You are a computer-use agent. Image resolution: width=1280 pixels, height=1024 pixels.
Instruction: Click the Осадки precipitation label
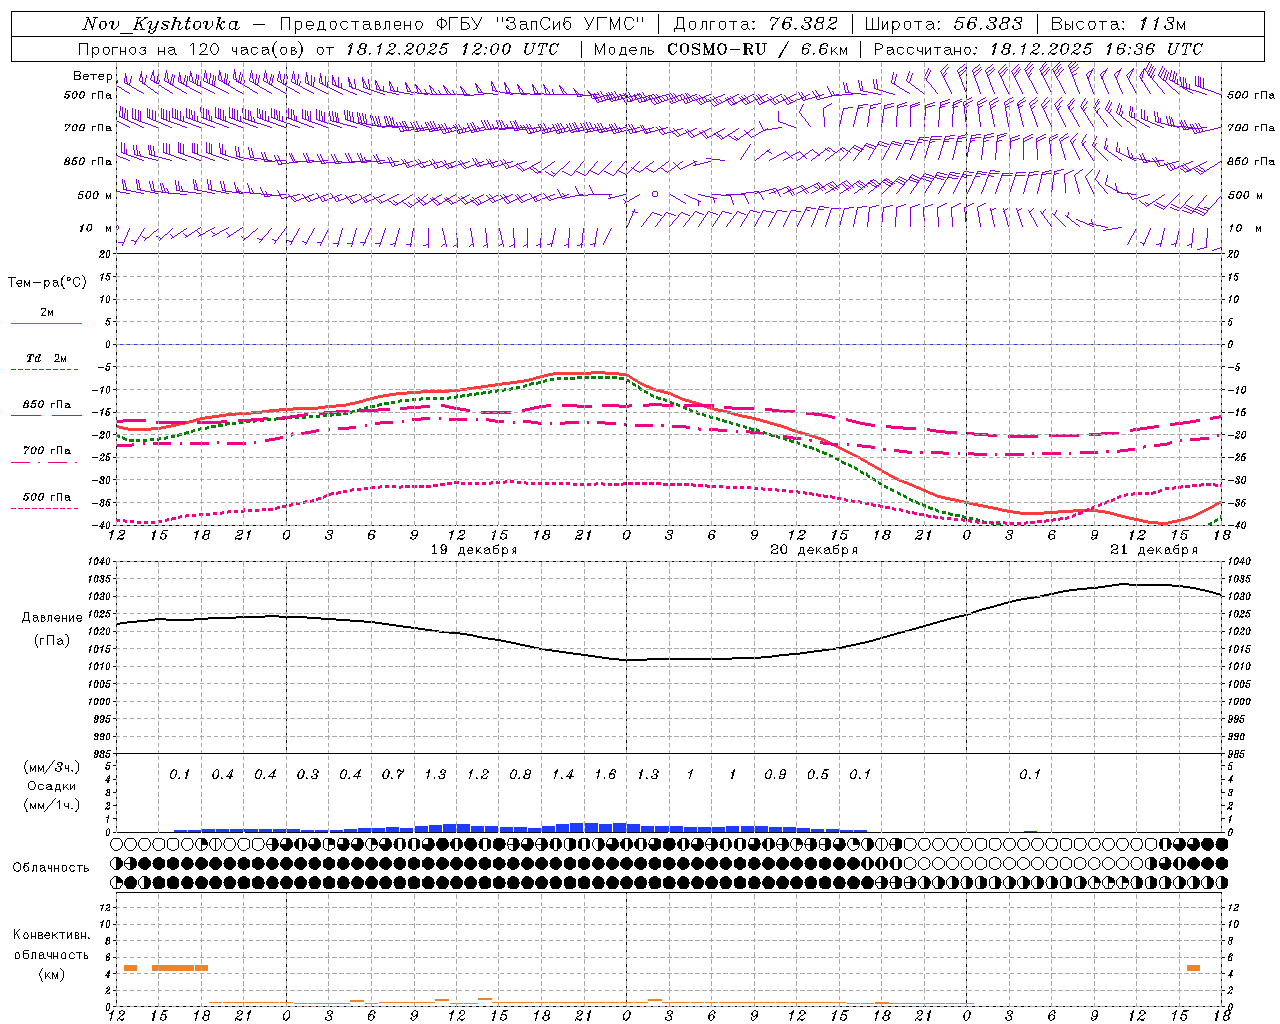click(51, 786)
